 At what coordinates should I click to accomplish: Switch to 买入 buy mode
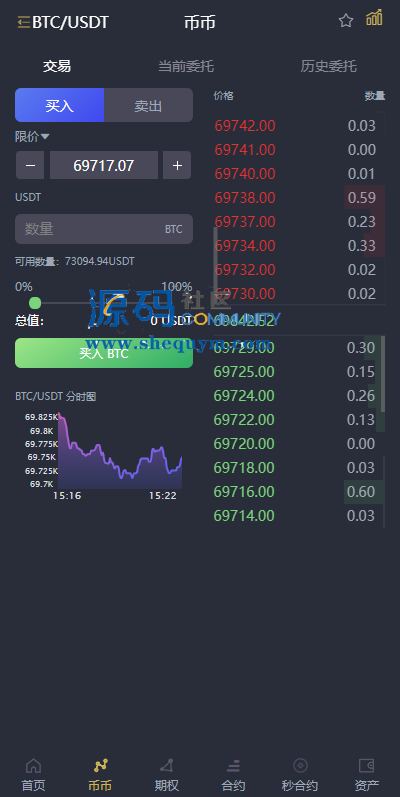(x=59, y=105)
